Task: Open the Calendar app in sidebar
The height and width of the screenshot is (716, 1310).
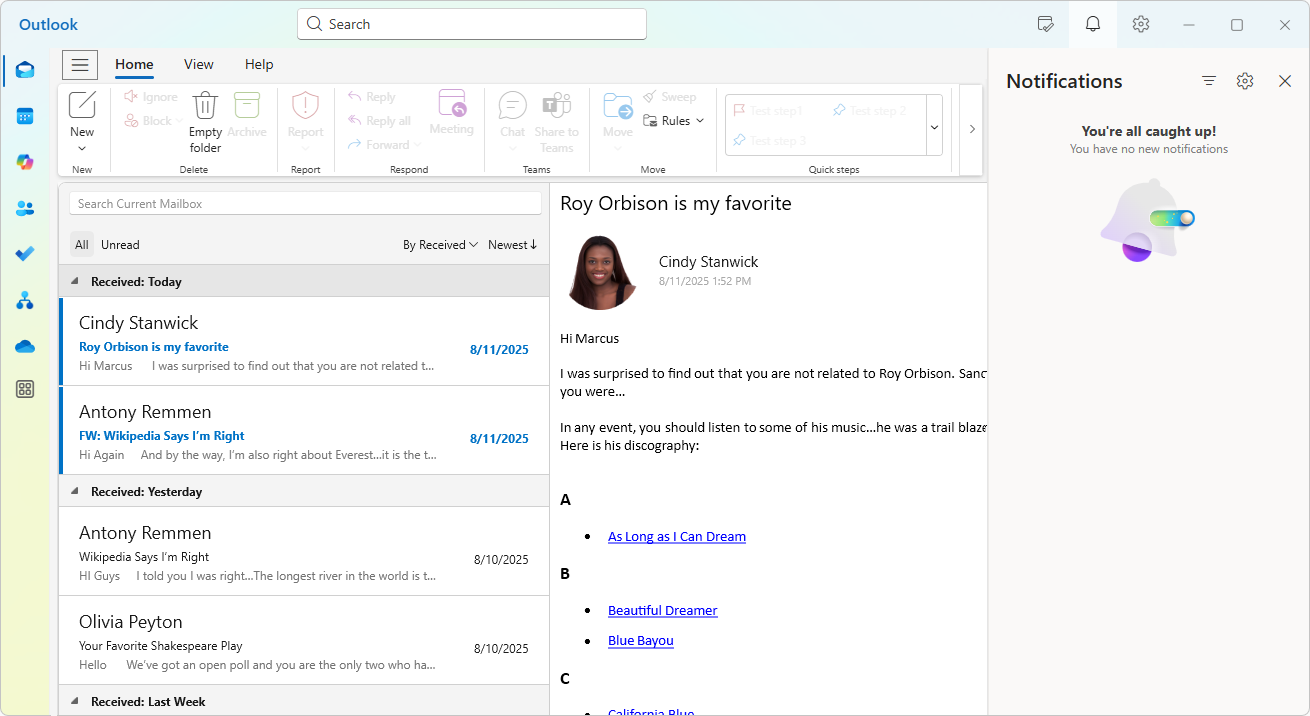Action: 25,116
